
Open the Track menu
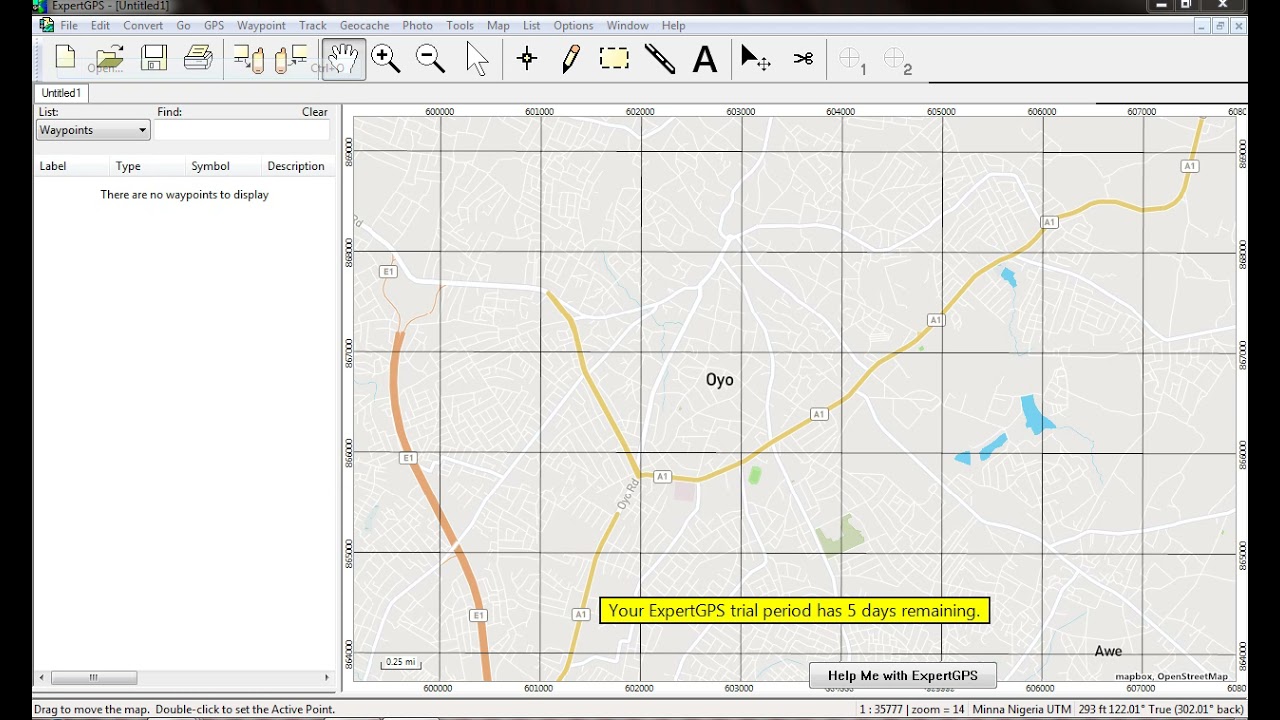pyautogui.click(x=312, y=25)
